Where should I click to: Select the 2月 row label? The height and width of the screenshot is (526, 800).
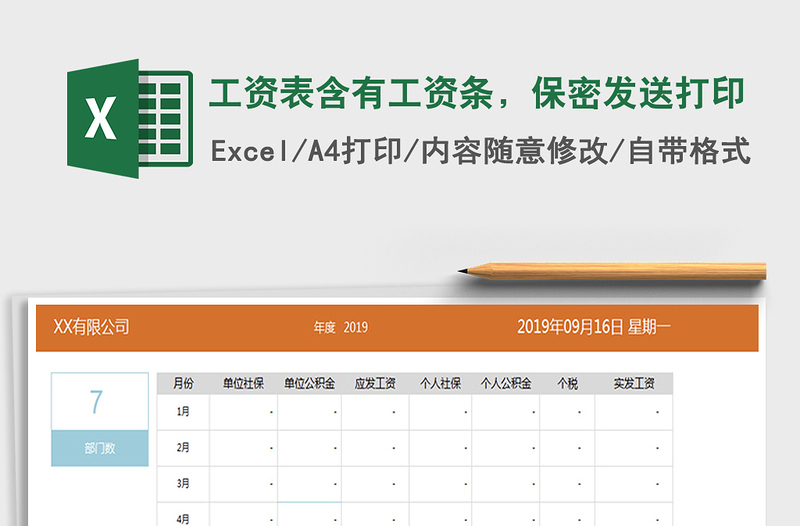tap(183, 448)
